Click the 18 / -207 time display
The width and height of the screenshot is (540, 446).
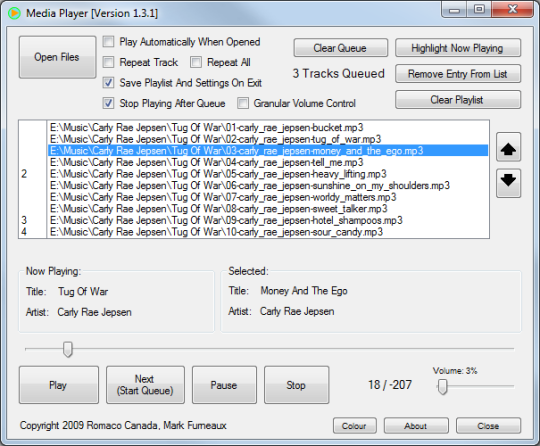[390, 385]
